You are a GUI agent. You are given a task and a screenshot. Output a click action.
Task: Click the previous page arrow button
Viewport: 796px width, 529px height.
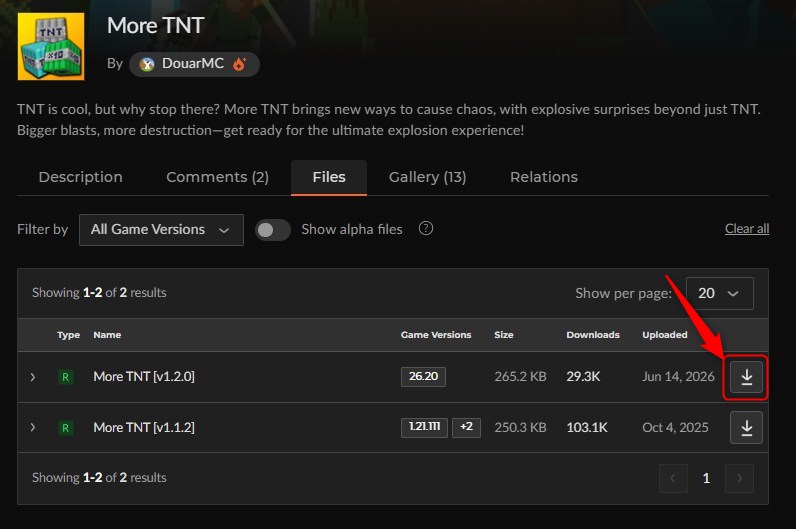tap(673, 478)
